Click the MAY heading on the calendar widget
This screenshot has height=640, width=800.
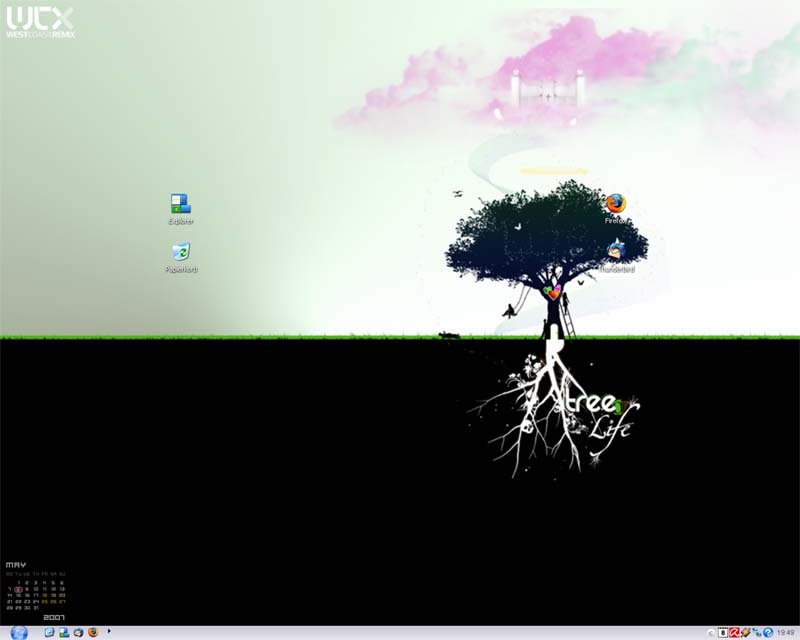click(16, 565)
